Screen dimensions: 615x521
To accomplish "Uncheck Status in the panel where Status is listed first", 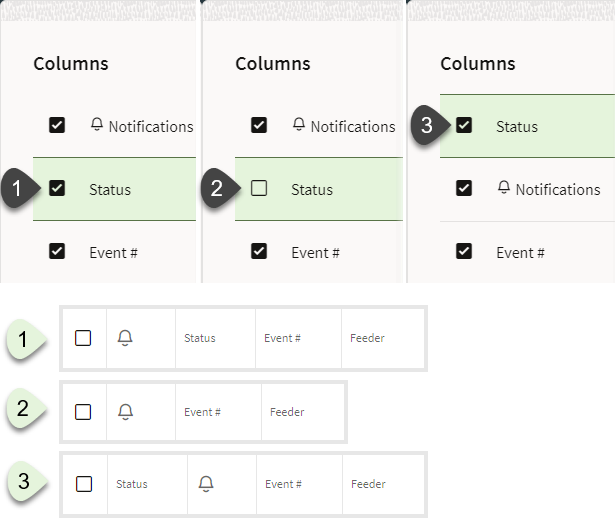I will tap(464, 126).
